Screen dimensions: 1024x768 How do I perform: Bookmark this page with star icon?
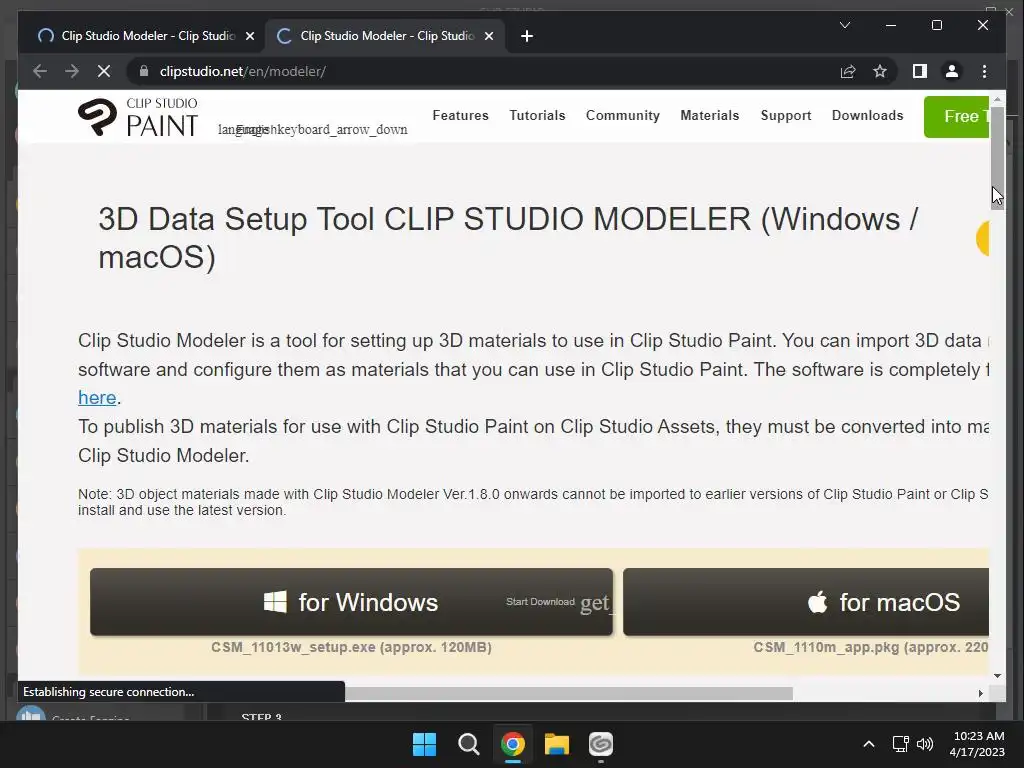(880, 71)
